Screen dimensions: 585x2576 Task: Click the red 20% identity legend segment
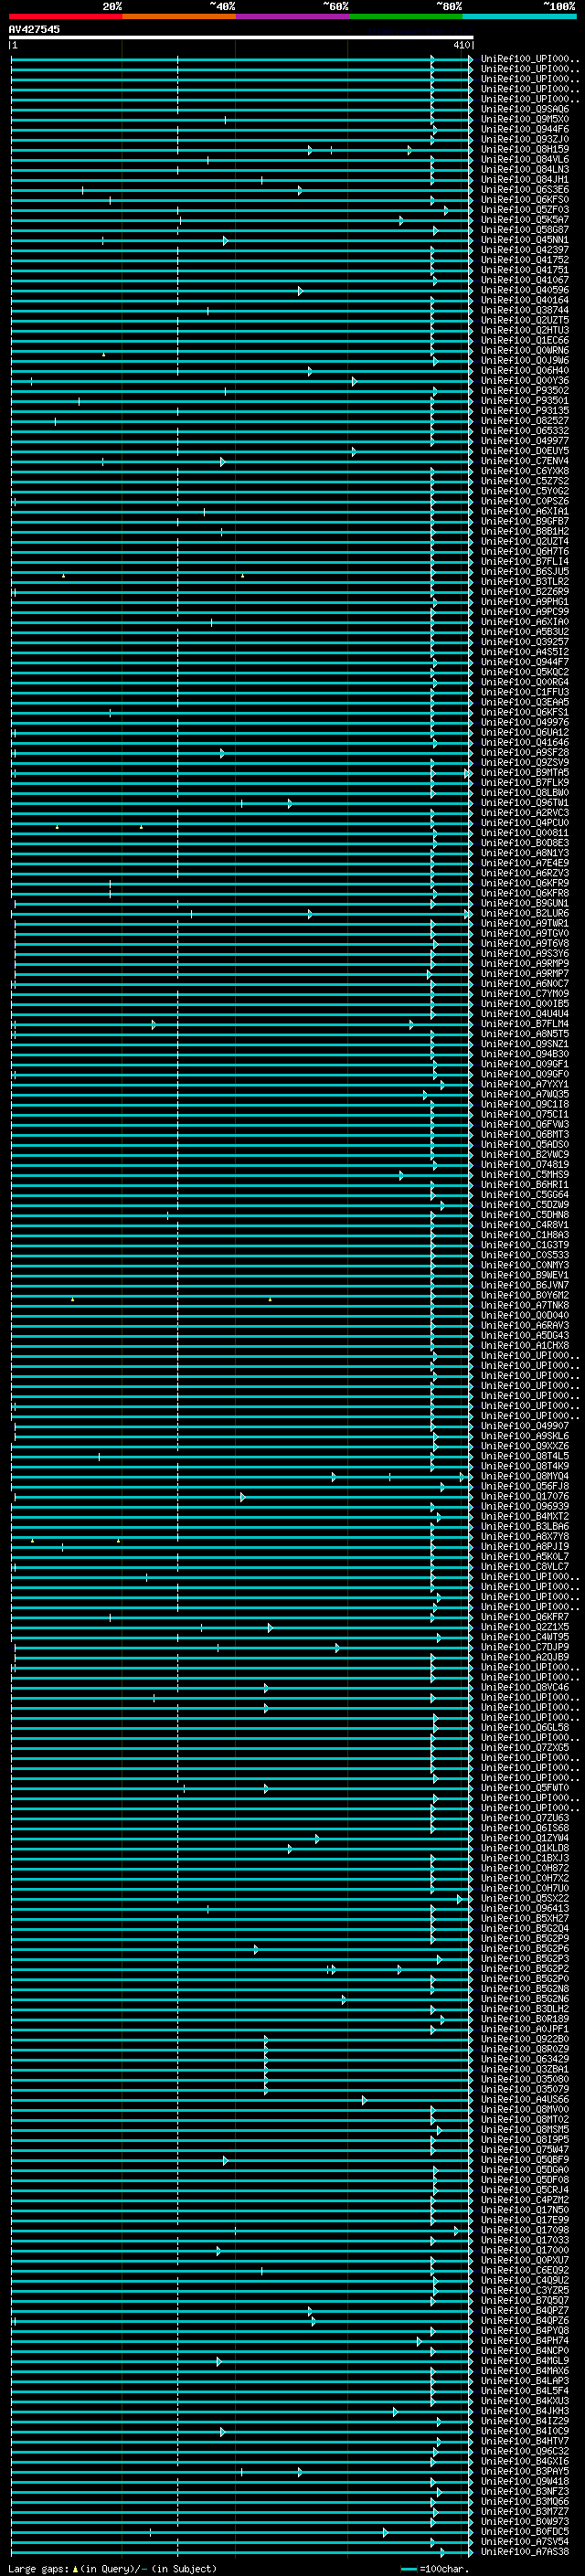(x=65, y=16)
